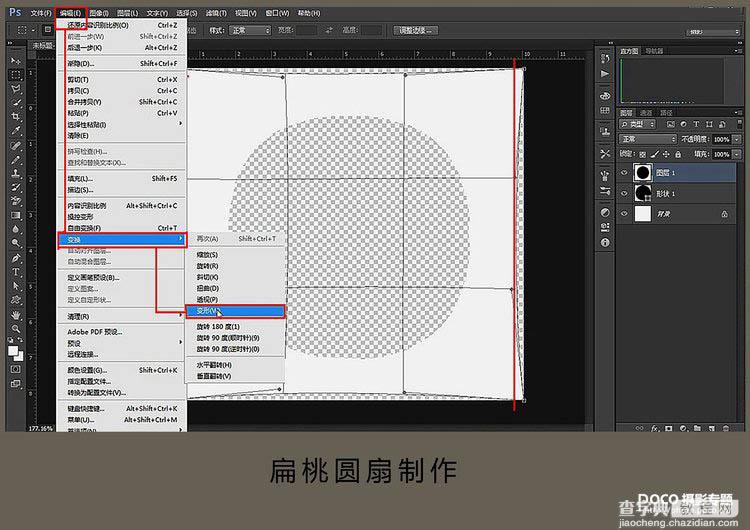Toggle lock image pixels brush icon
This screenshot has height=530, width=750.
click(654, 154)
